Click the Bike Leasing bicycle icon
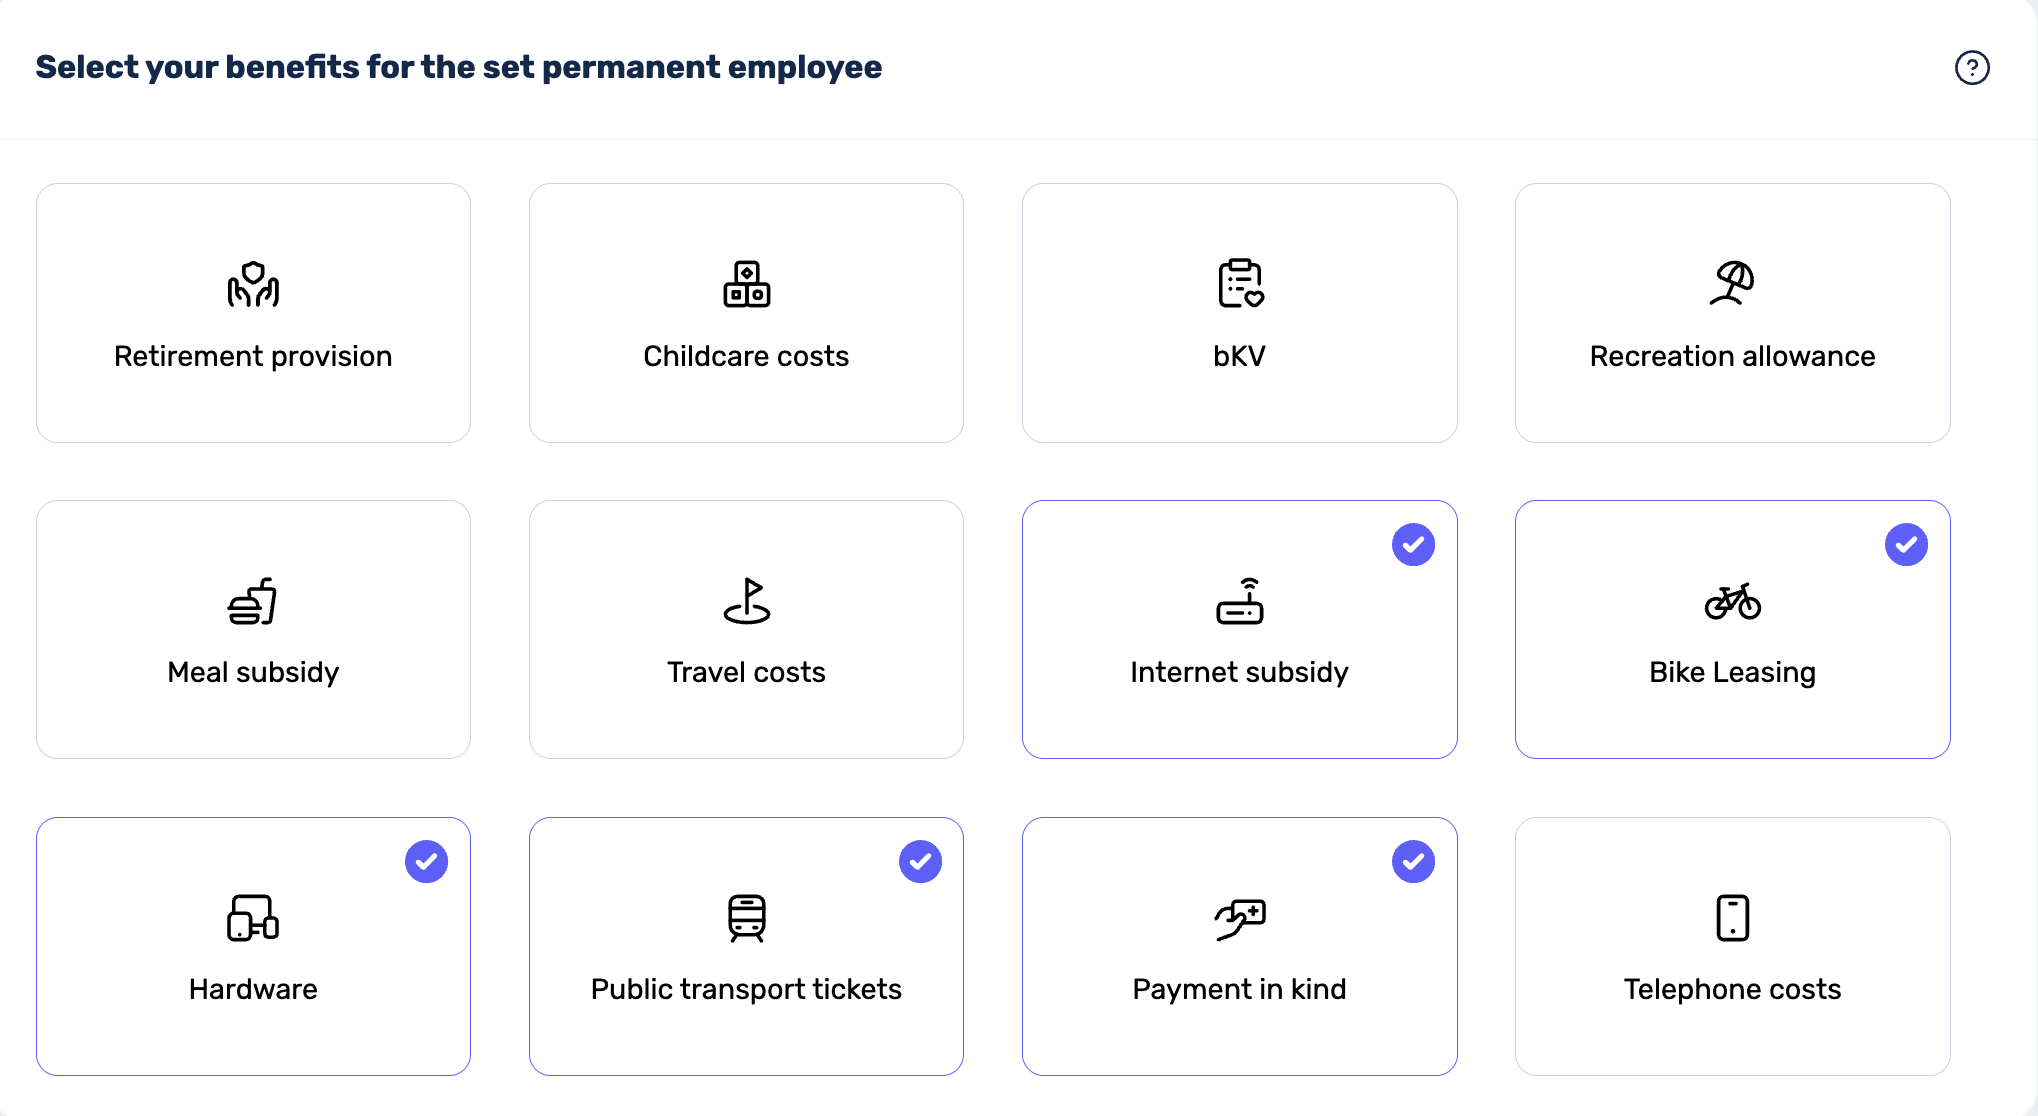Image resolution: width=2038 pixels, height=1116 pixels. [1732, 601]
